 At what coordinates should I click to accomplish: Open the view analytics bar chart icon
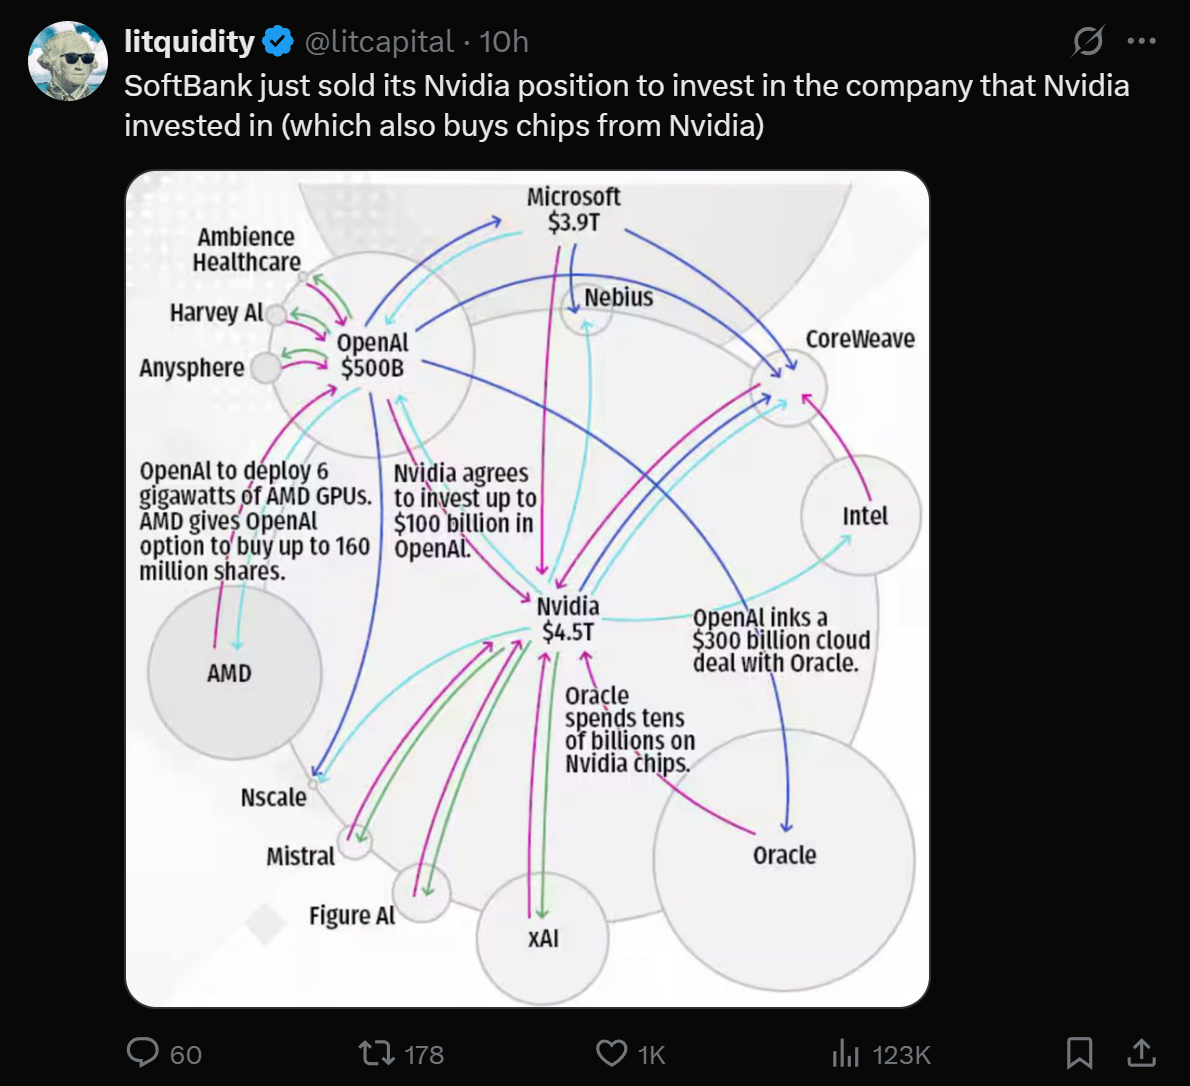pos(845,1053)
